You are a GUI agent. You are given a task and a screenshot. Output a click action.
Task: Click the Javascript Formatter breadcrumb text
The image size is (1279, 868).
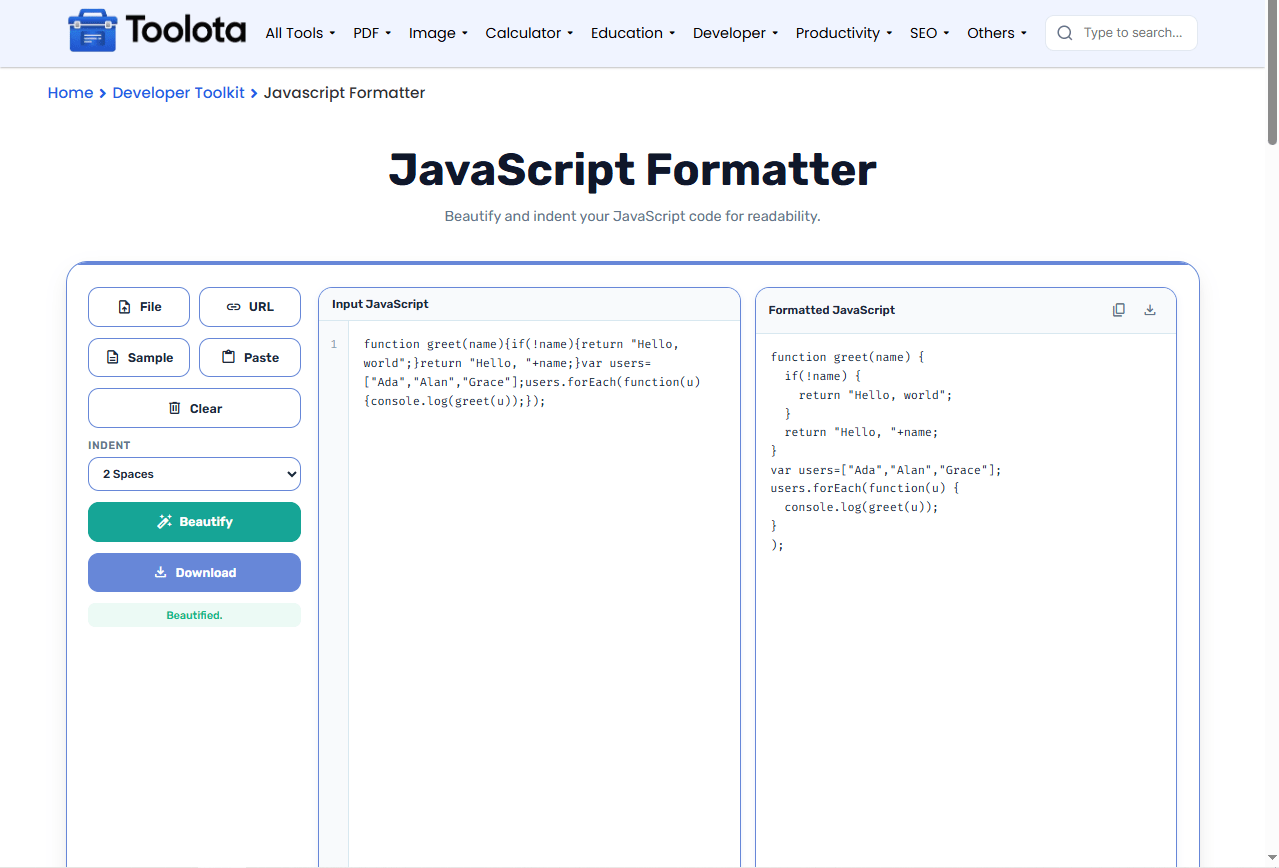(344, 93)
